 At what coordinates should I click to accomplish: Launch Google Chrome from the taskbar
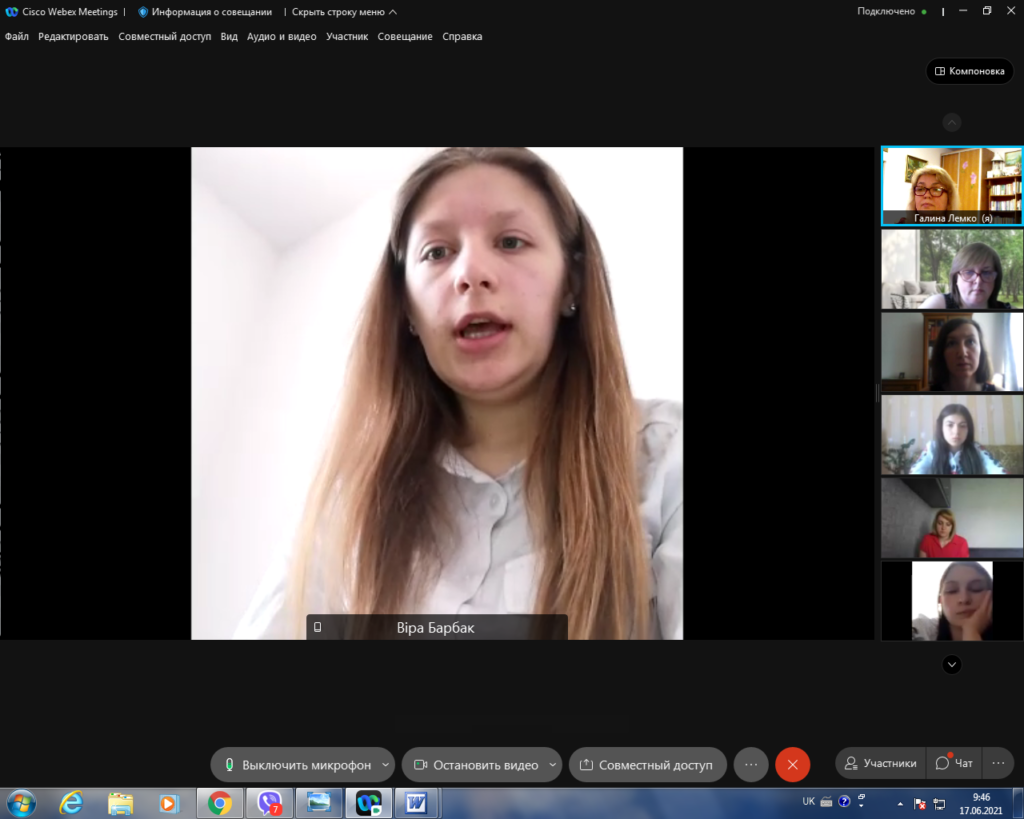pyautogui.click(x=219, y=803)
